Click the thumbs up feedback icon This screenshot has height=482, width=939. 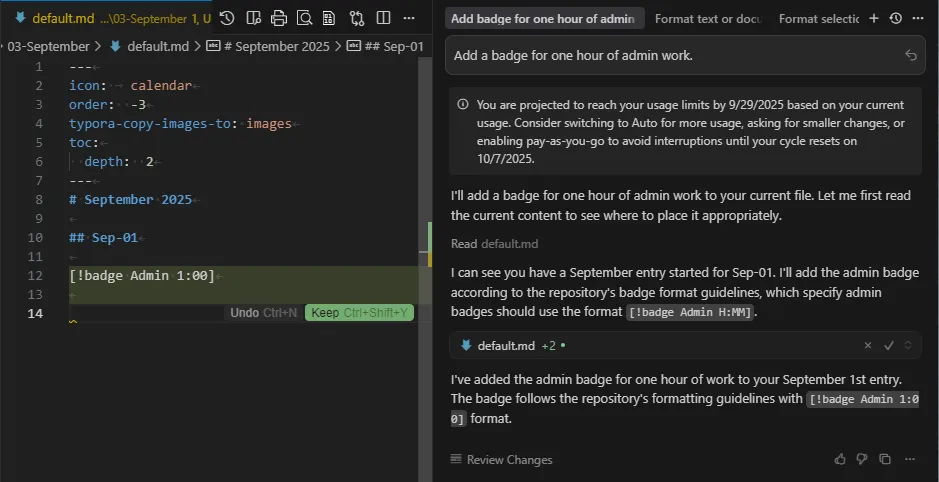tap(840, 459)
